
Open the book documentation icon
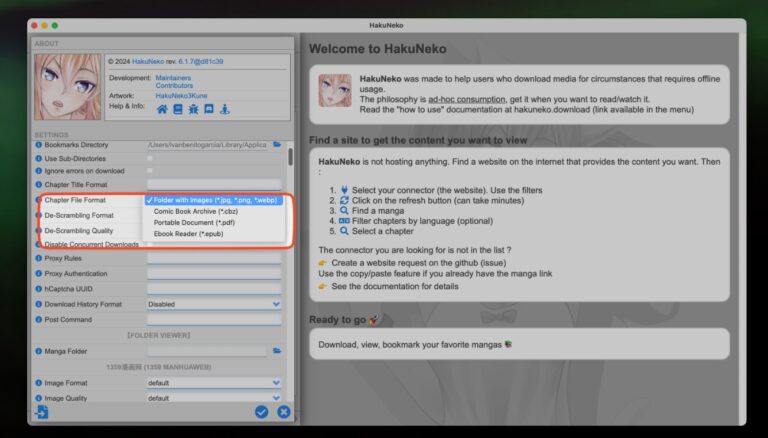178,109
